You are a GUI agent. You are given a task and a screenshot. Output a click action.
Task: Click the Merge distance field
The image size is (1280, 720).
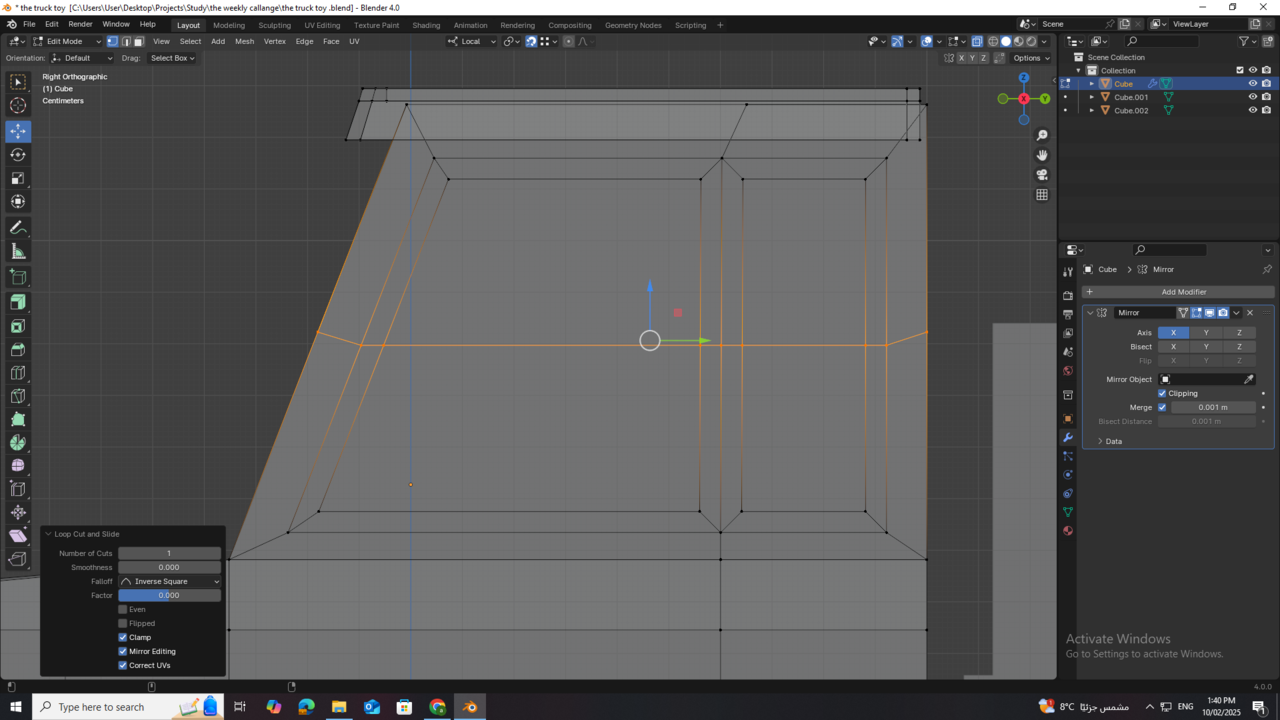pos(1213,407)
